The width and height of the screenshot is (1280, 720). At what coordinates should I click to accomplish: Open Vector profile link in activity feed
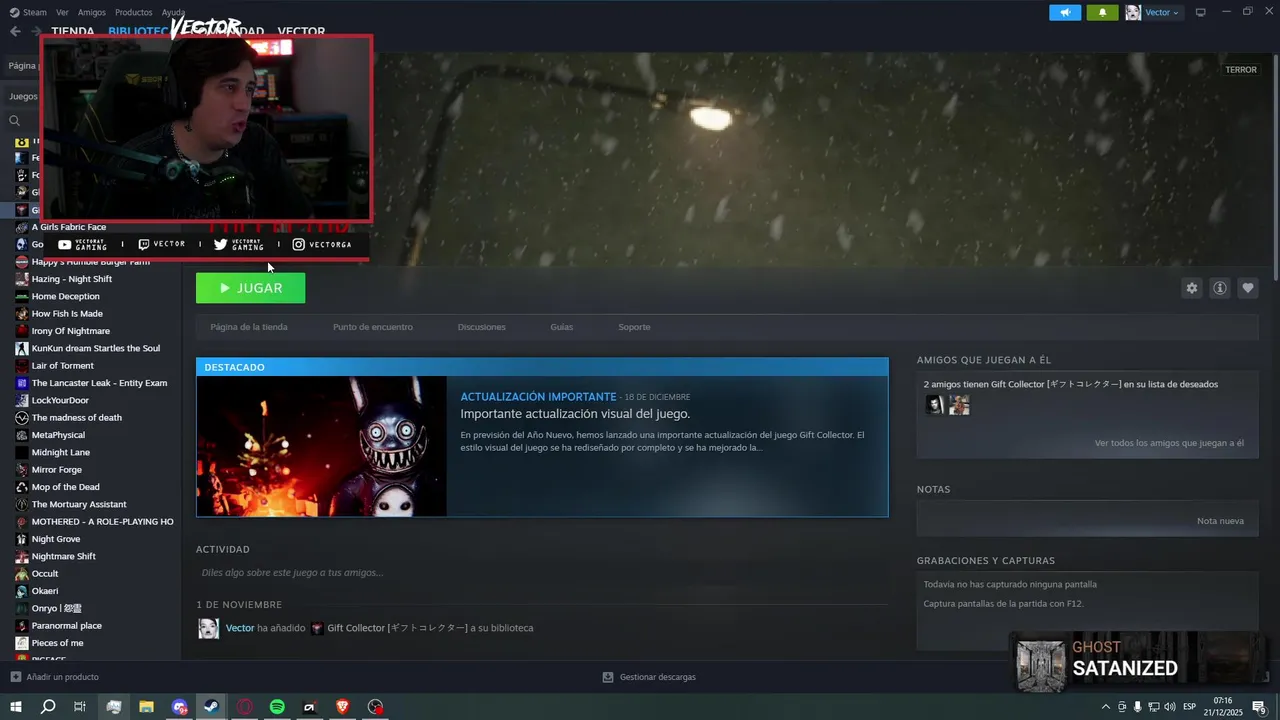240,628
